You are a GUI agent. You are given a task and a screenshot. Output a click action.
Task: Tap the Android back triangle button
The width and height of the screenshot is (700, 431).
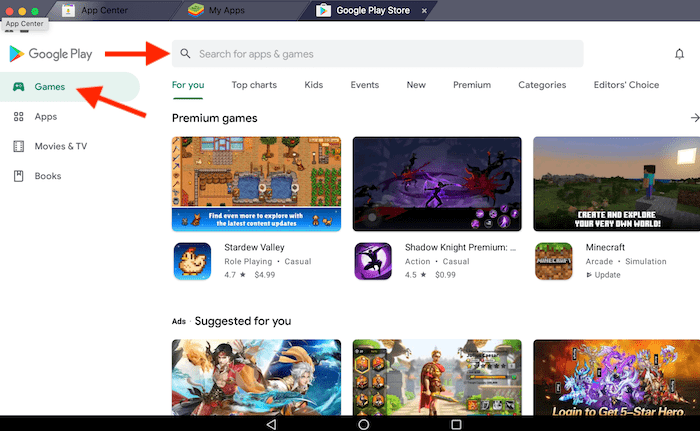click(271, 424)
